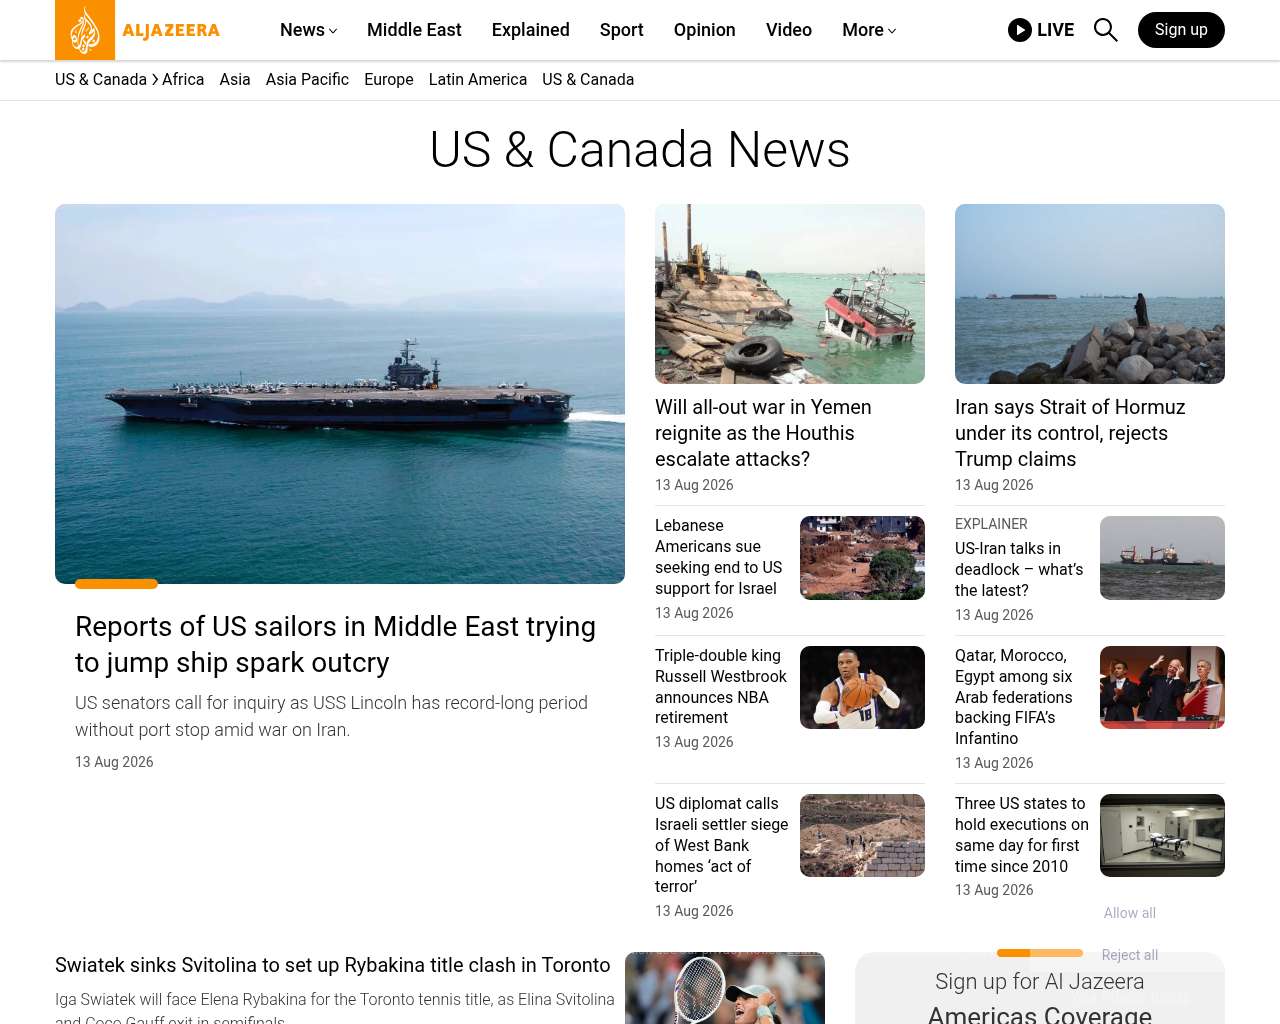Select the Latin America region tab
The image size is (1280, 1024).
(x=478, y=80)
